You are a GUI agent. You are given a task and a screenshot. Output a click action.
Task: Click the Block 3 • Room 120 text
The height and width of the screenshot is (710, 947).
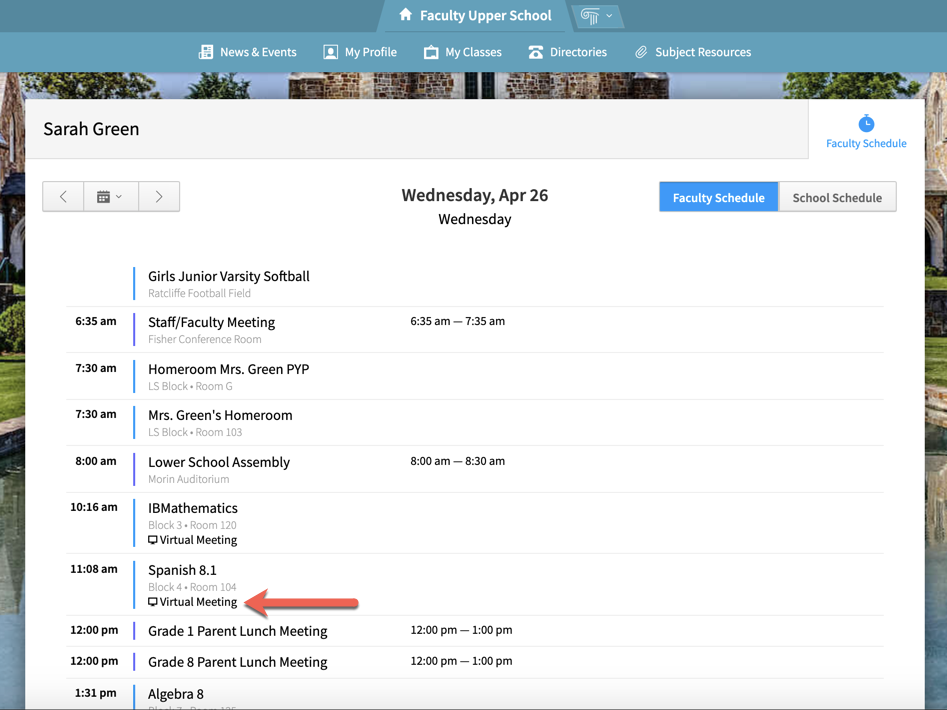pyautogui.click(x=192, y=525)
